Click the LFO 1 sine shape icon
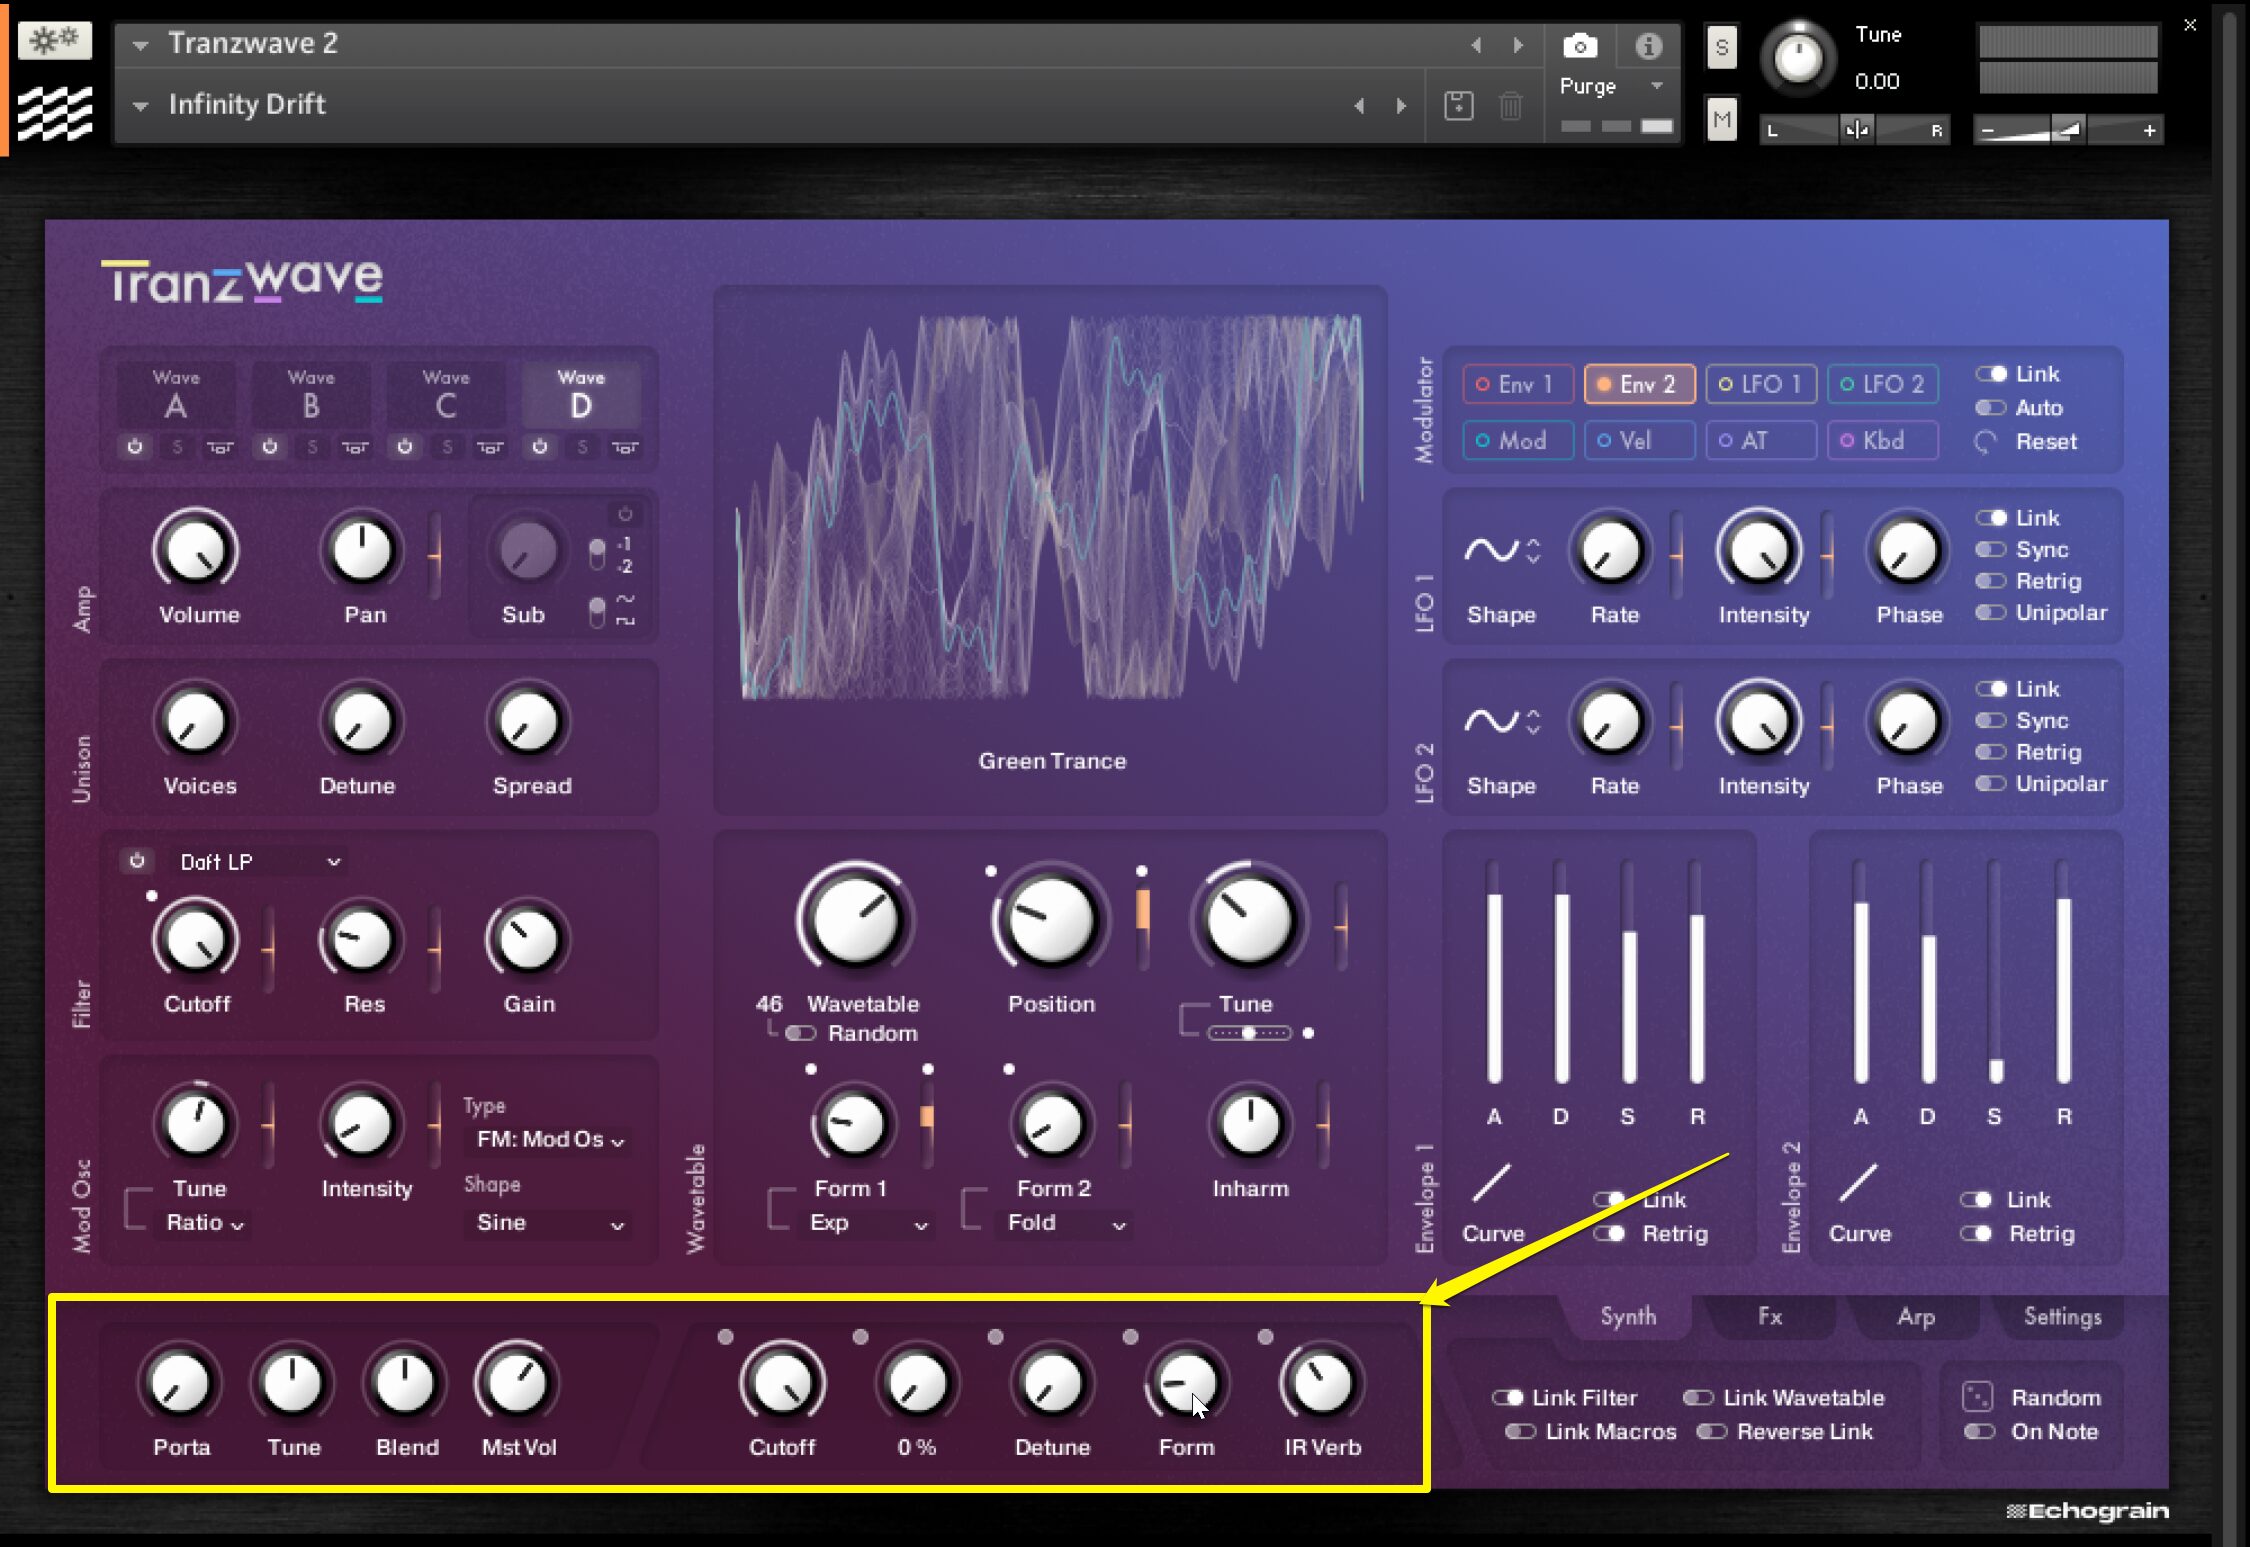 (1491, 550)
